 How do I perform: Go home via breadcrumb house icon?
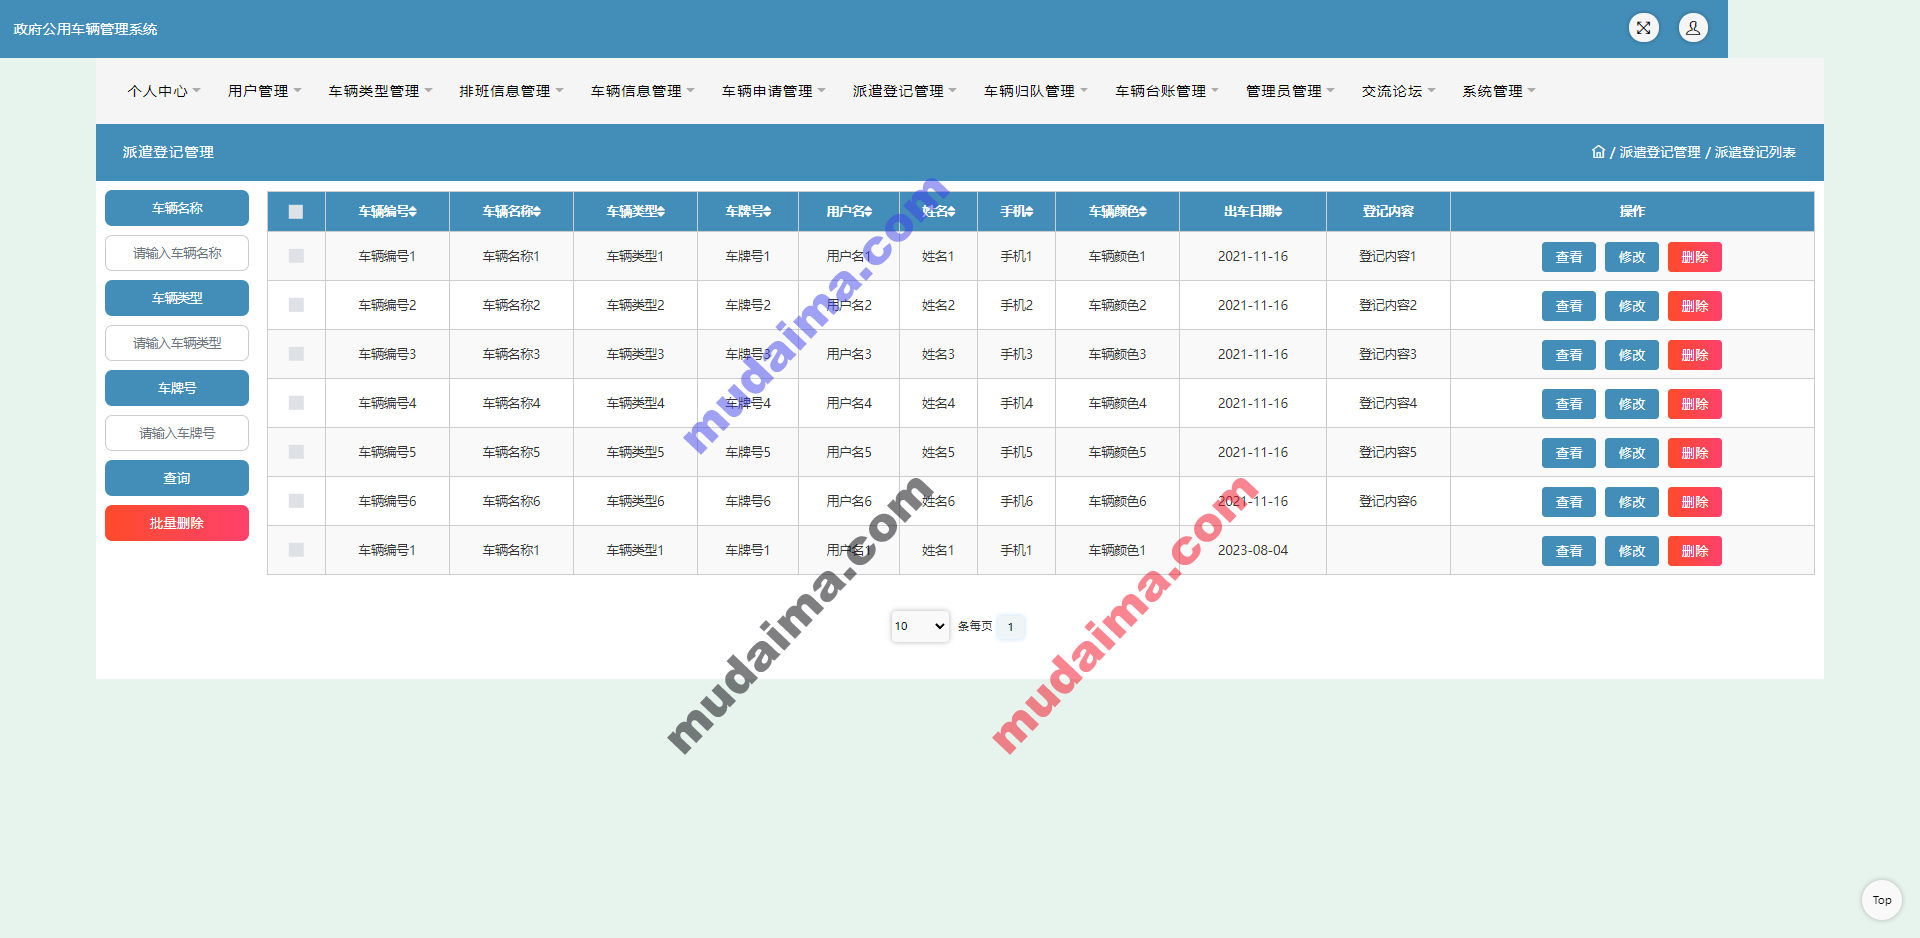1598,152
